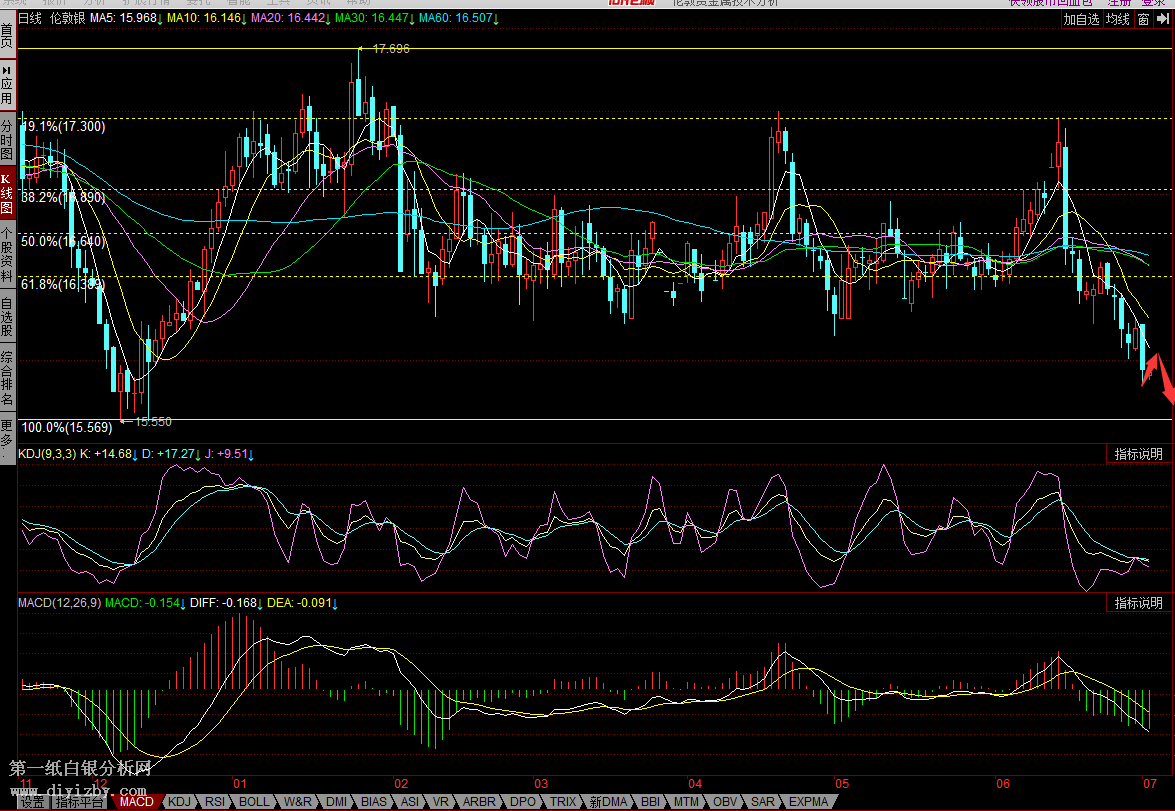The width and height of the screenshot is (1175, 811).
Task: Open 分时图 from the left sidebar
Action: (x=7, y=140)
